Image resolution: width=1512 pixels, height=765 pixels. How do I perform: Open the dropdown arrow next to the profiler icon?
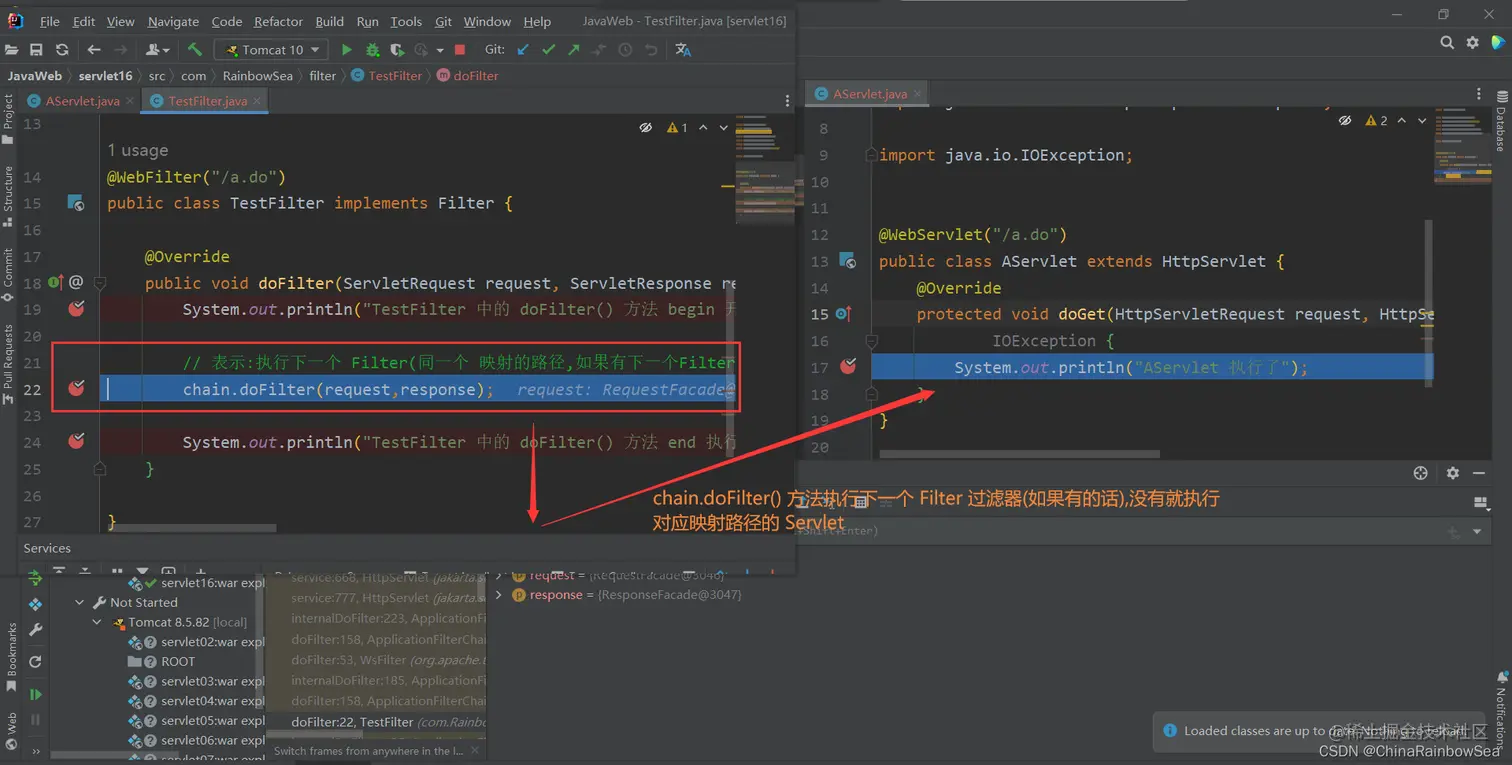pyautogui.click(x=439, y=49)
